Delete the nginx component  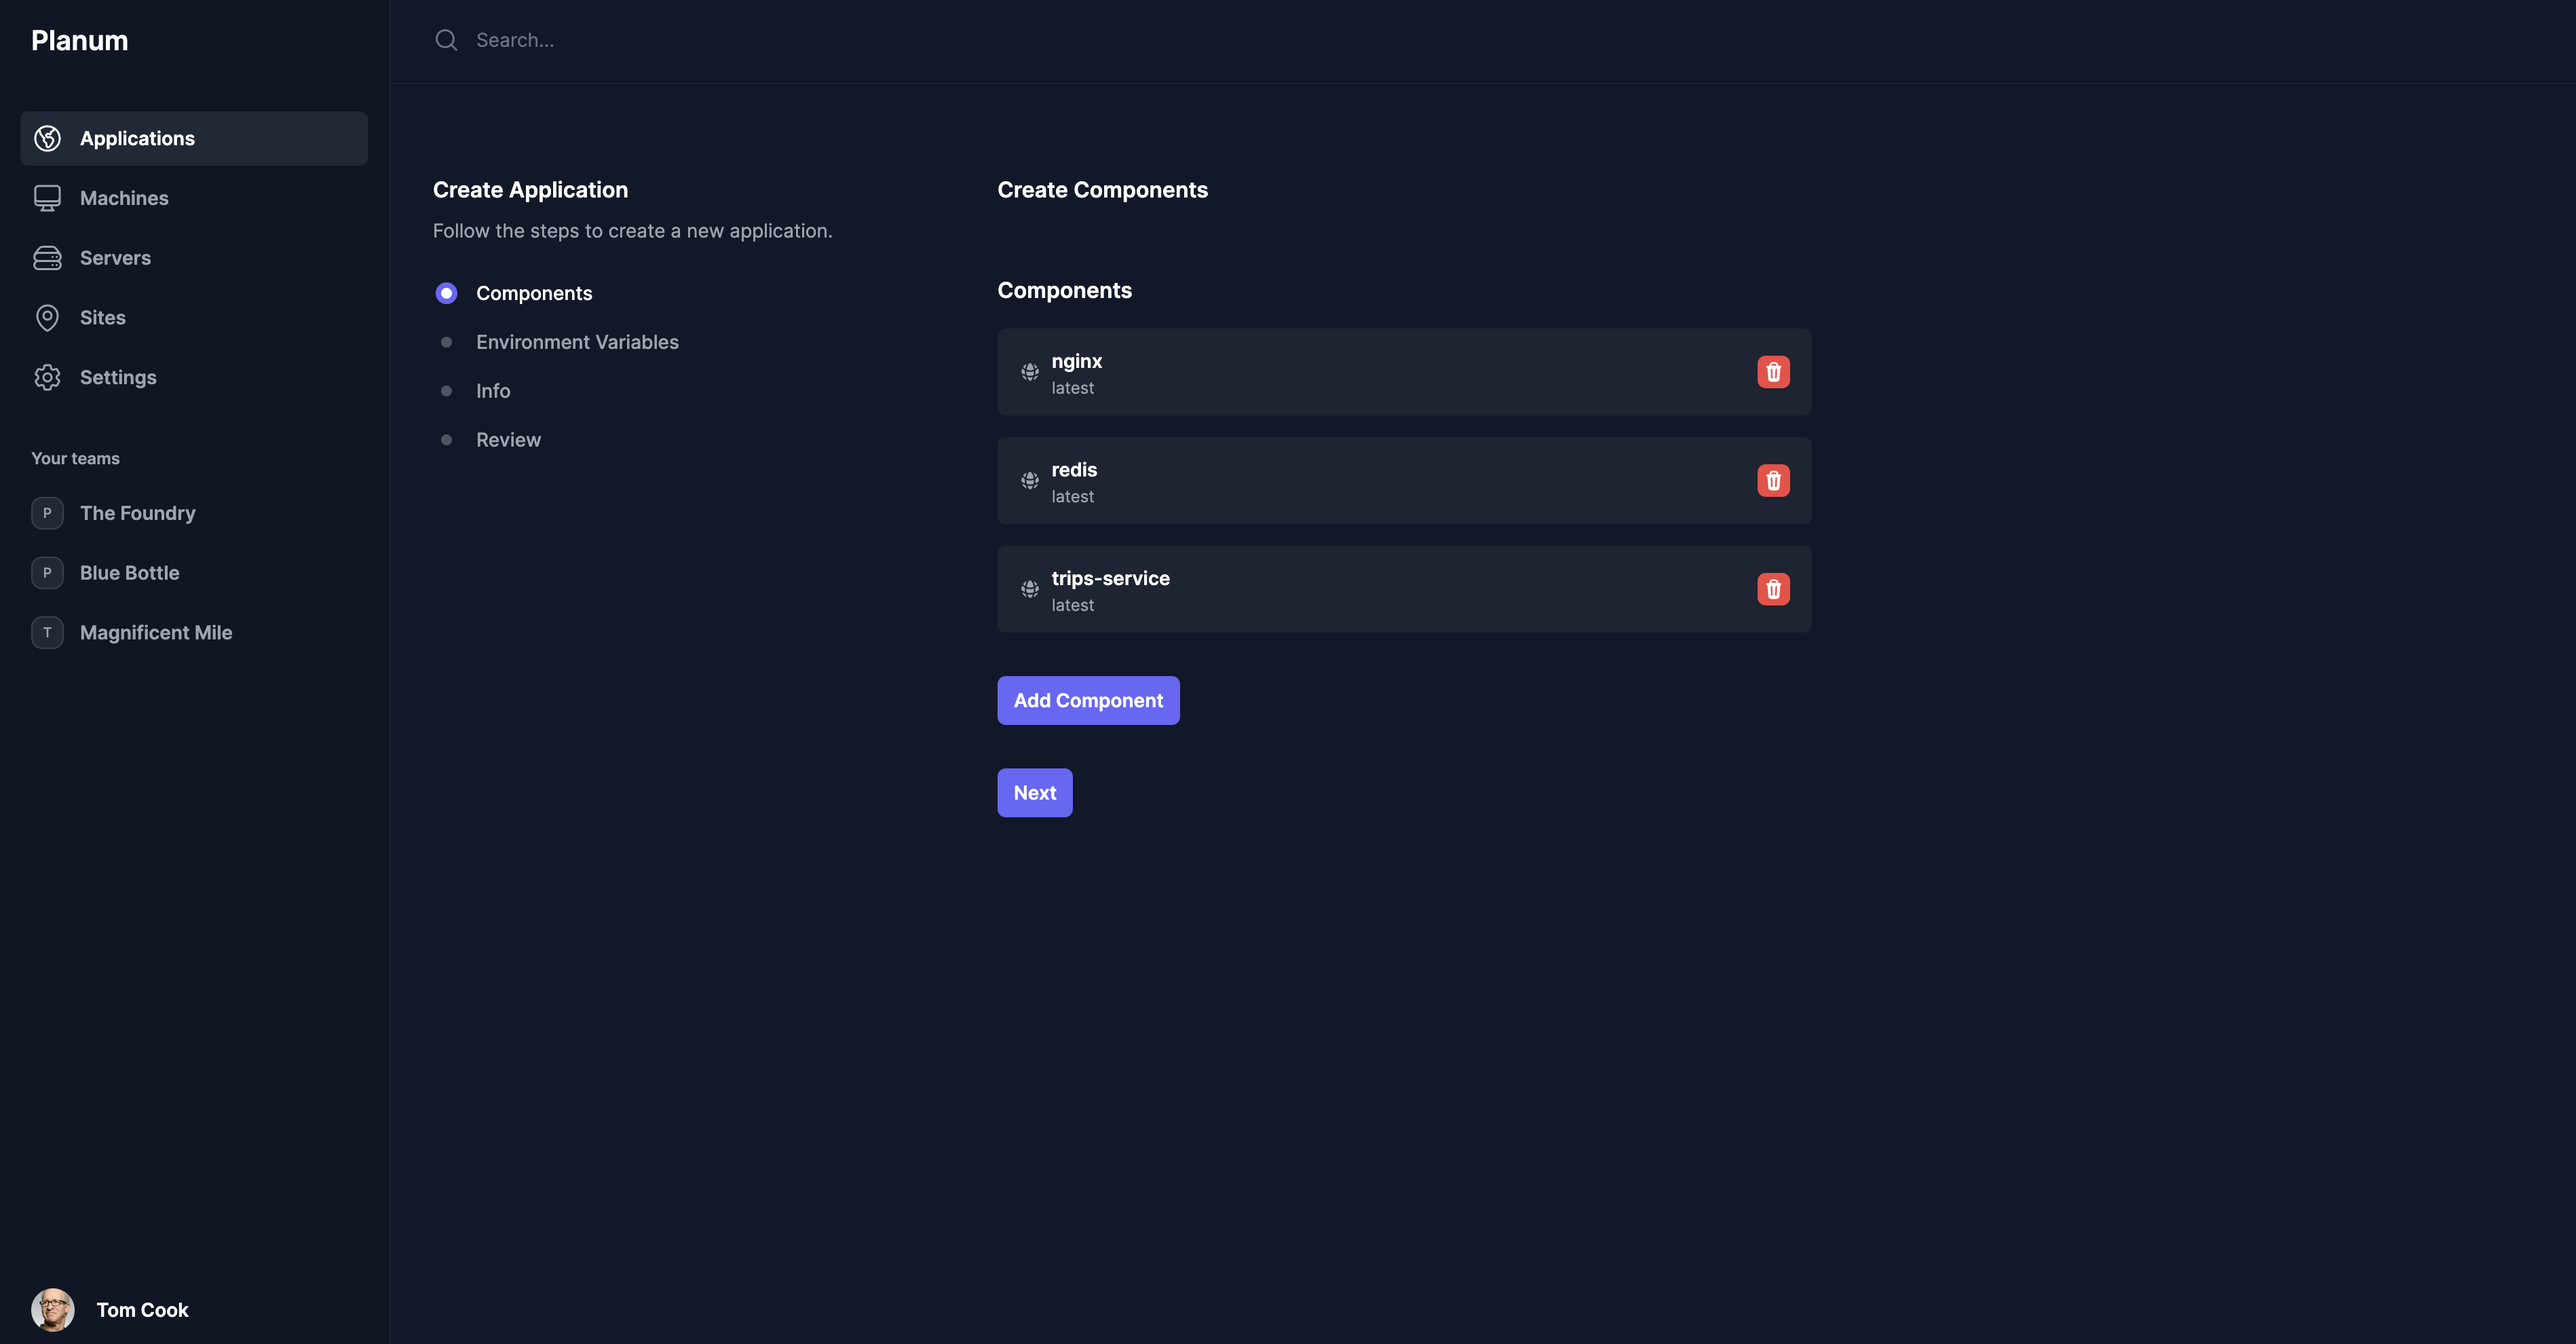coord(1773,372)
